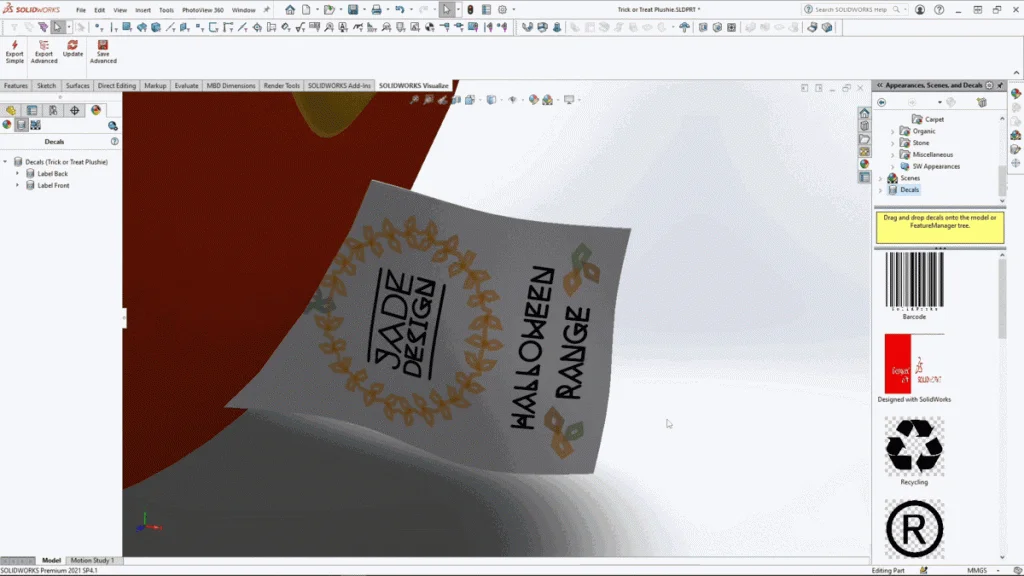Click the Rebuild traffic light icon
The width and height of the screenshot is (1024, 576).
[x=467, y=10]
